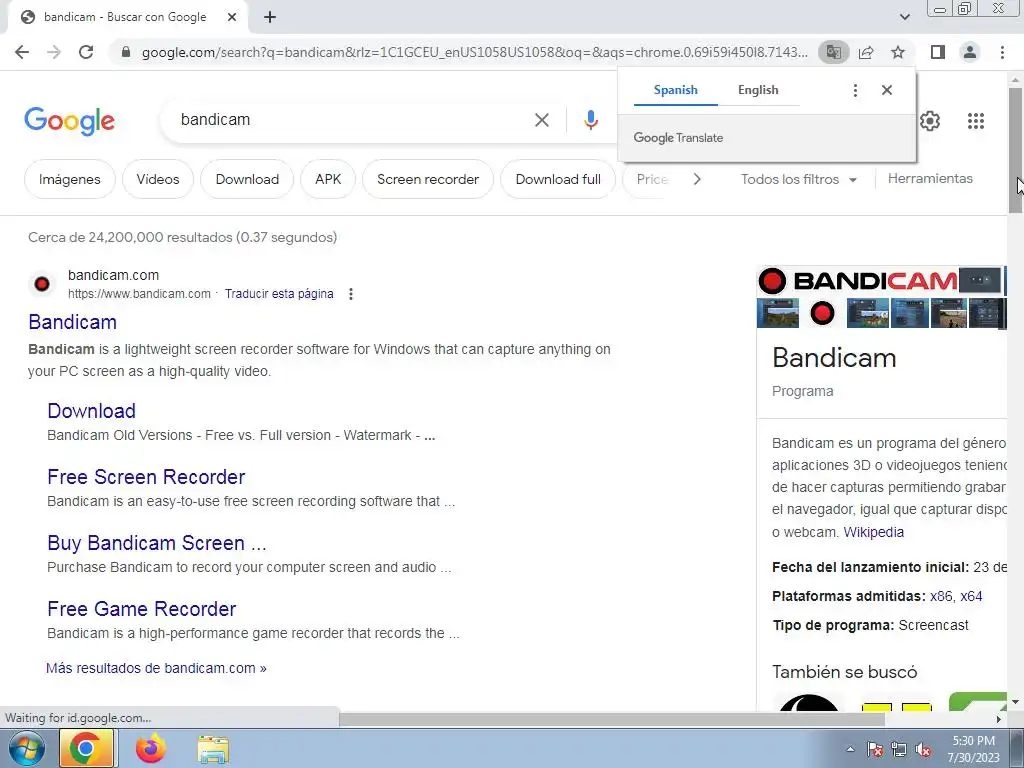Open the taskbar clock showing 5:30 PM

coord(973,749)
